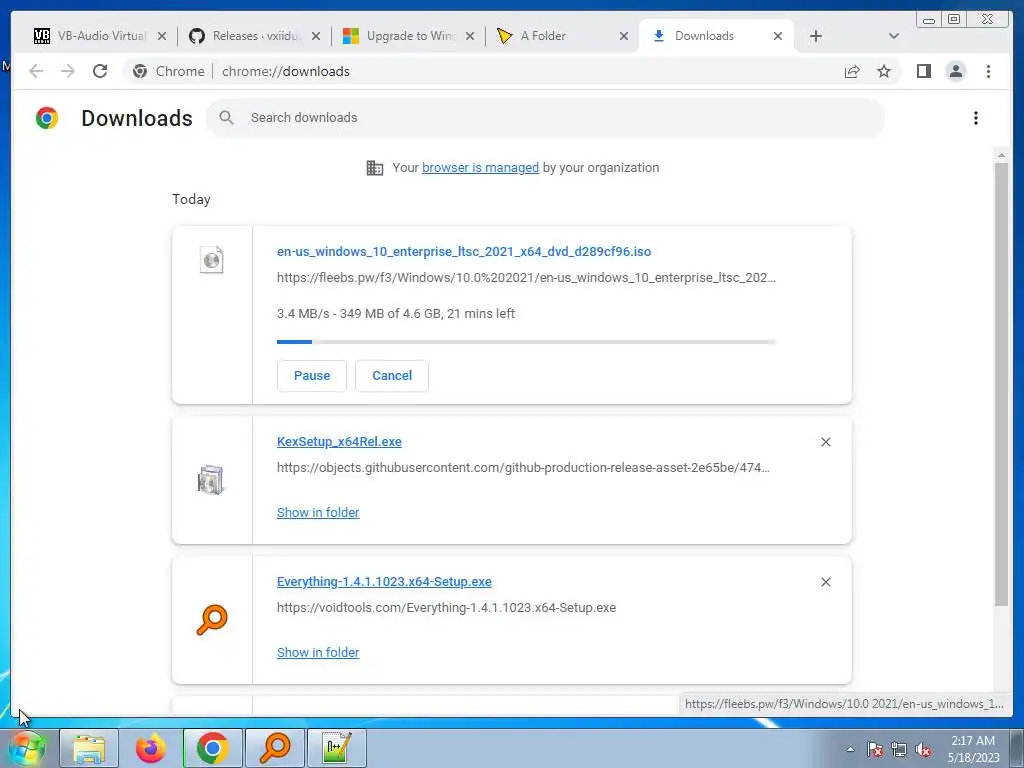Click the forward navigation arrow
The height and width of the screenshot is (768, 1024).
(x=68, y=71)
